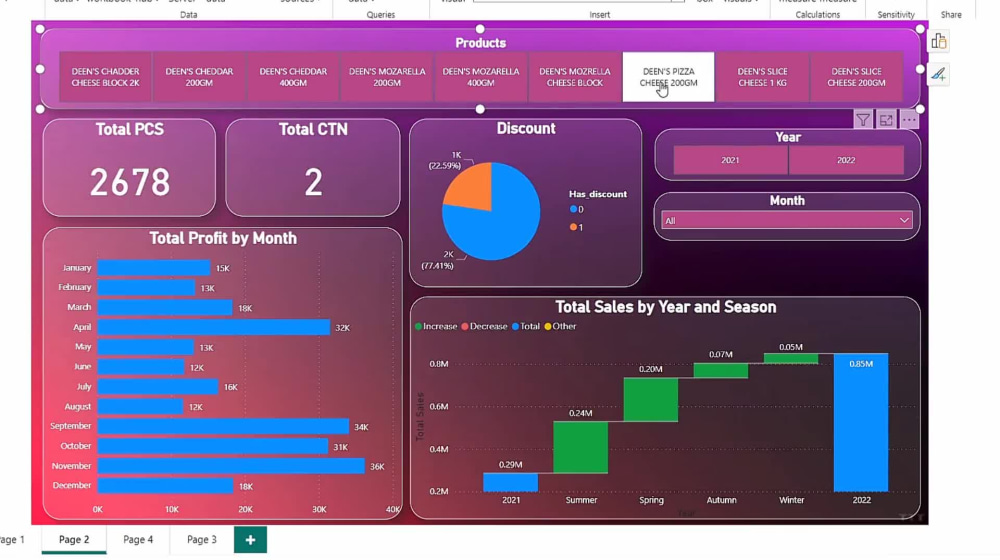
Task: Select the January profit bar
Action: pyautogui.click(x=154, y=268)
